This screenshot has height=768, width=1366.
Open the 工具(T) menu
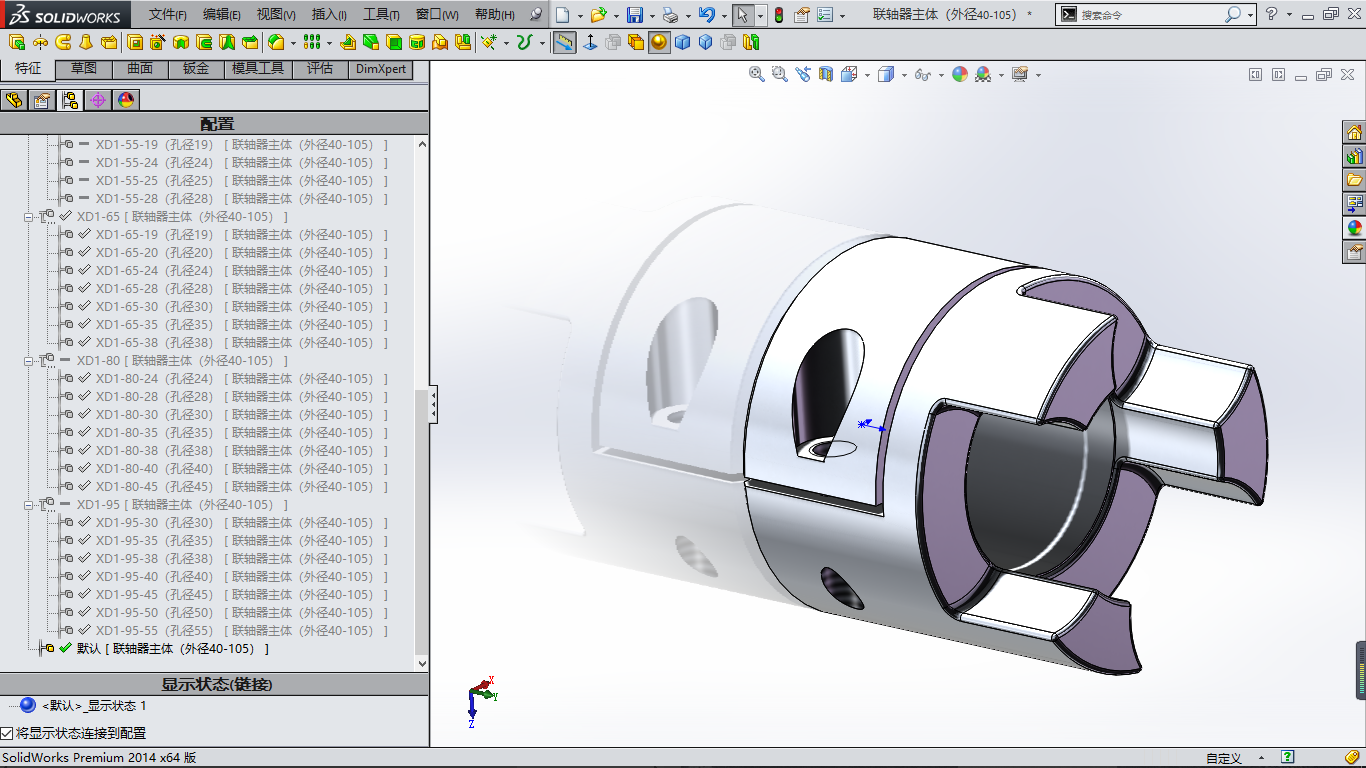[x=381, y=15]
